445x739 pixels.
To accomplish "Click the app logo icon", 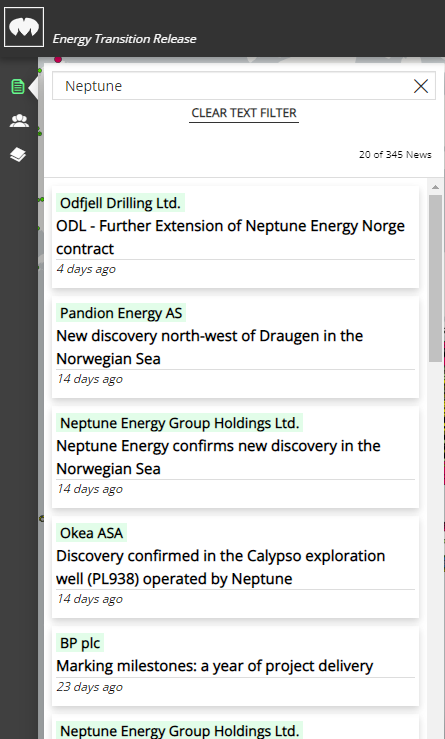I will [x=24, y=27].
